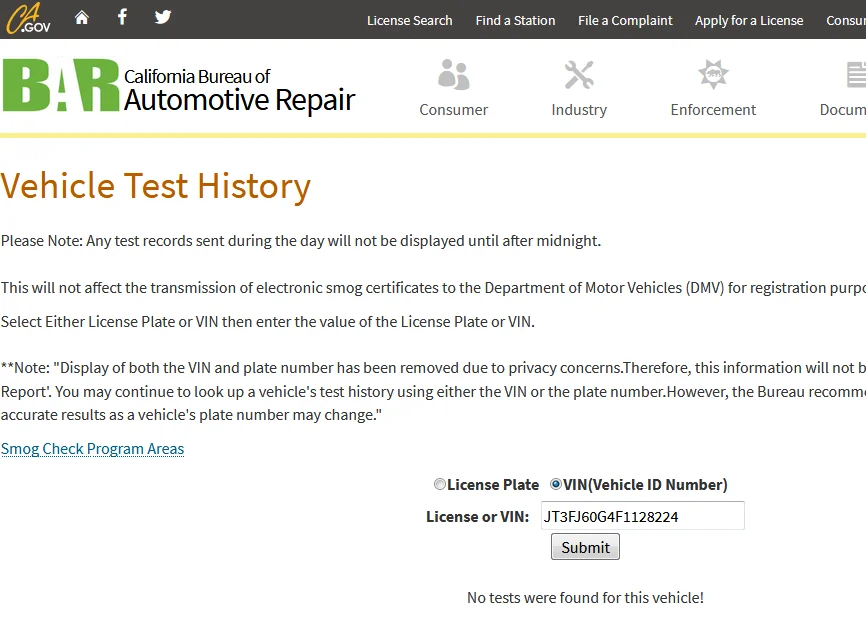Open License Search in top menu
Screen dimensions: 866x629
409,20
